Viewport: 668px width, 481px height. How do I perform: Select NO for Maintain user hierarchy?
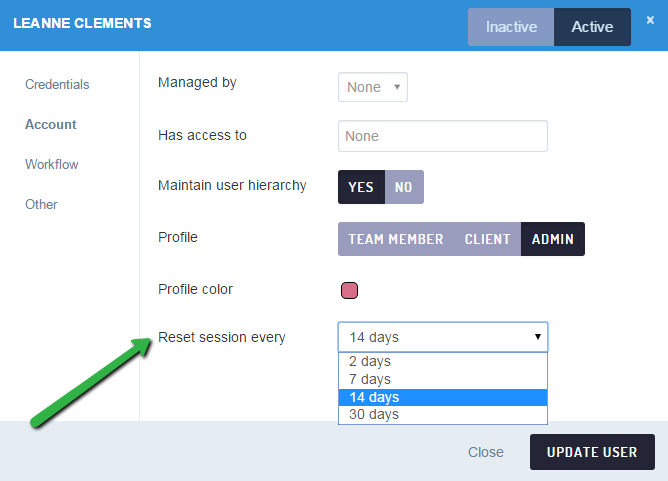coord(404,187)
